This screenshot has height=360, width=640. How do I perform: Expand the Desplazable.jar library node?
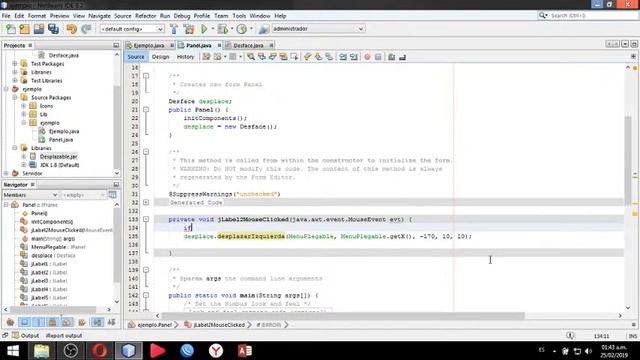[24, 156]
